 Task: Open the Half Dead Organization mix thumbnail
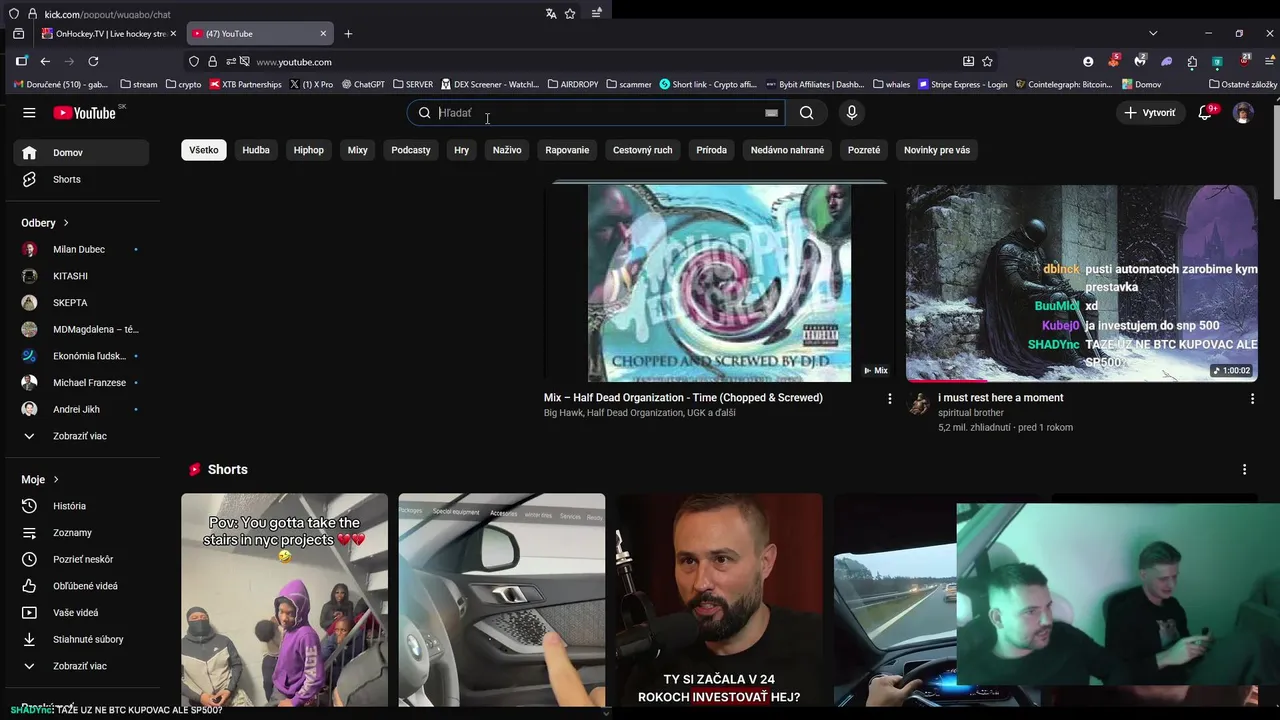click(x=719, y=282)
